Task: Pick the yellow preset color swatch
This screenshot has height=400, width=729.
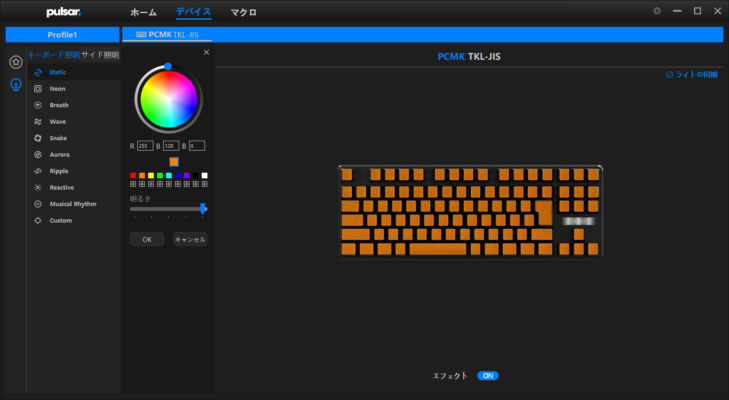Action: 151,175
